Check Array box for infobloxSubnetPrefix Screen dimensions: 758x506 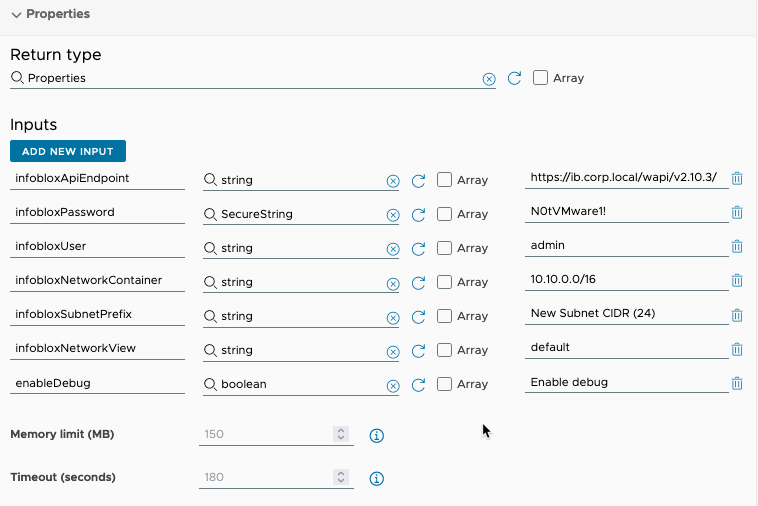(445, 316)
